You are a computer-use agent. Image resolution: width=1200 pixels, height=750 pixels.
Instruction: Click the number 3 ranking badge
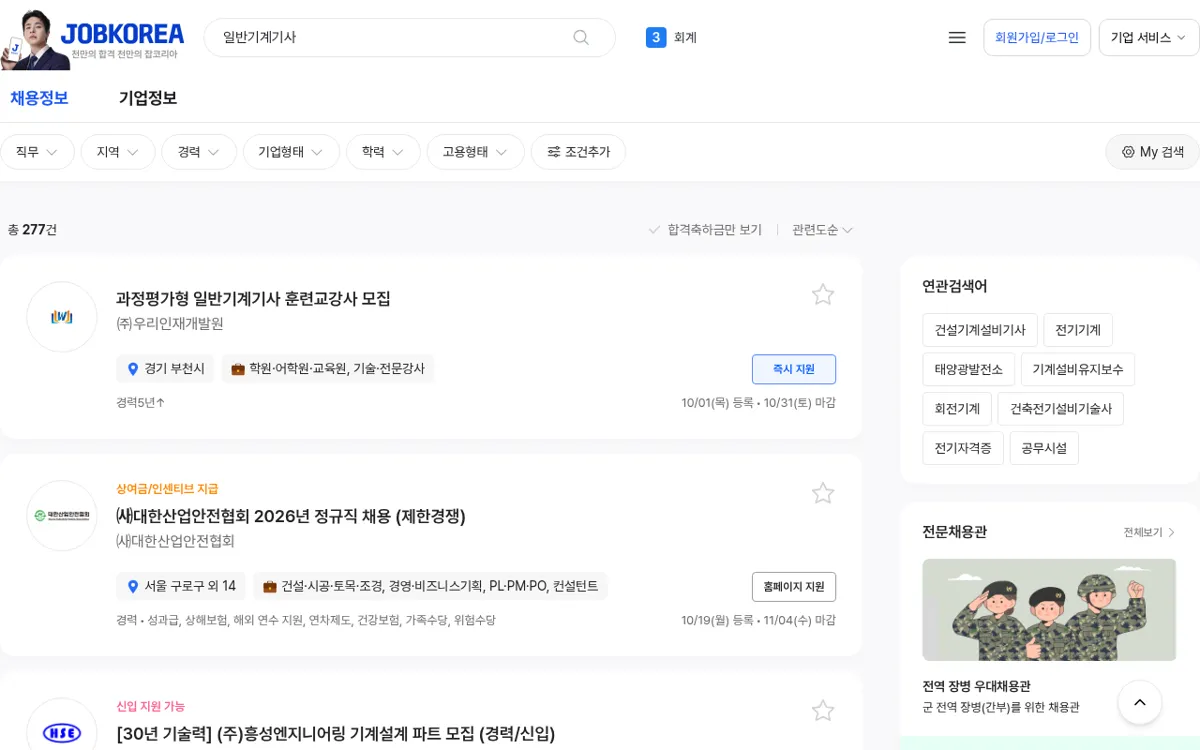pos(656,38)
